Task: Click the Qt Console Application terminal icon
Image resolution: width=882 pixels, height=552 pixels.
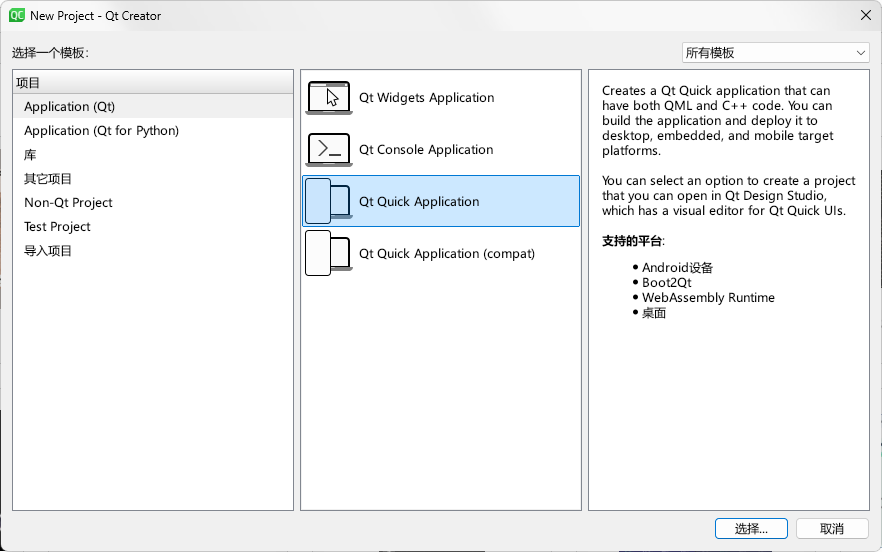Action: tap(328, 150)
